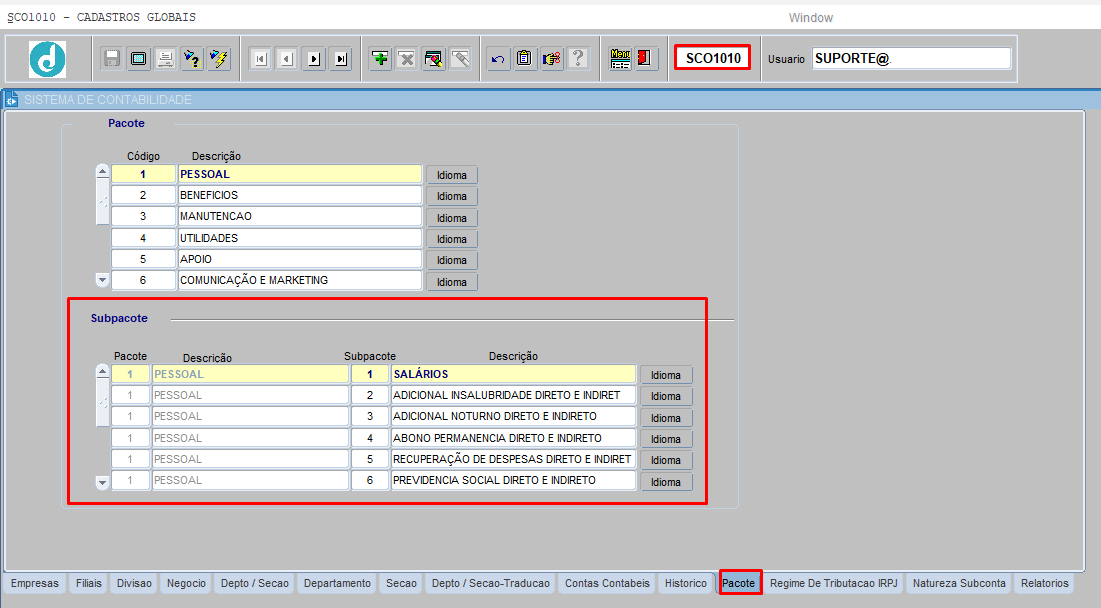Click the gray X Delete Record icon
Image resolution: width=1101 pixels, height=608 pixels.
coord(407,58)
